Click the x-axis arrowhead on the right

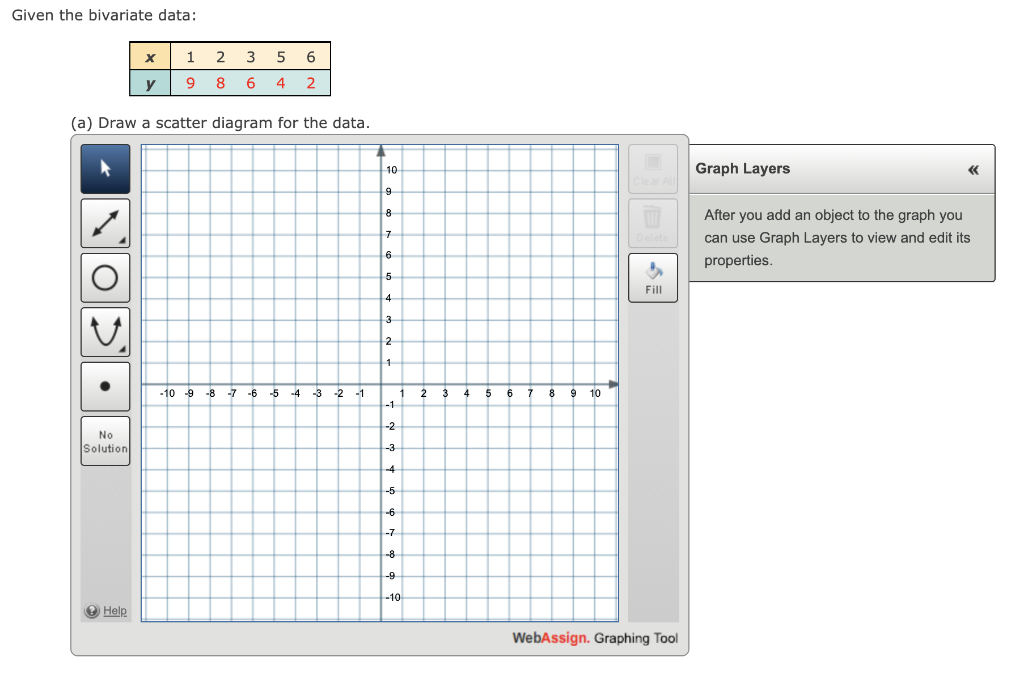615,383
